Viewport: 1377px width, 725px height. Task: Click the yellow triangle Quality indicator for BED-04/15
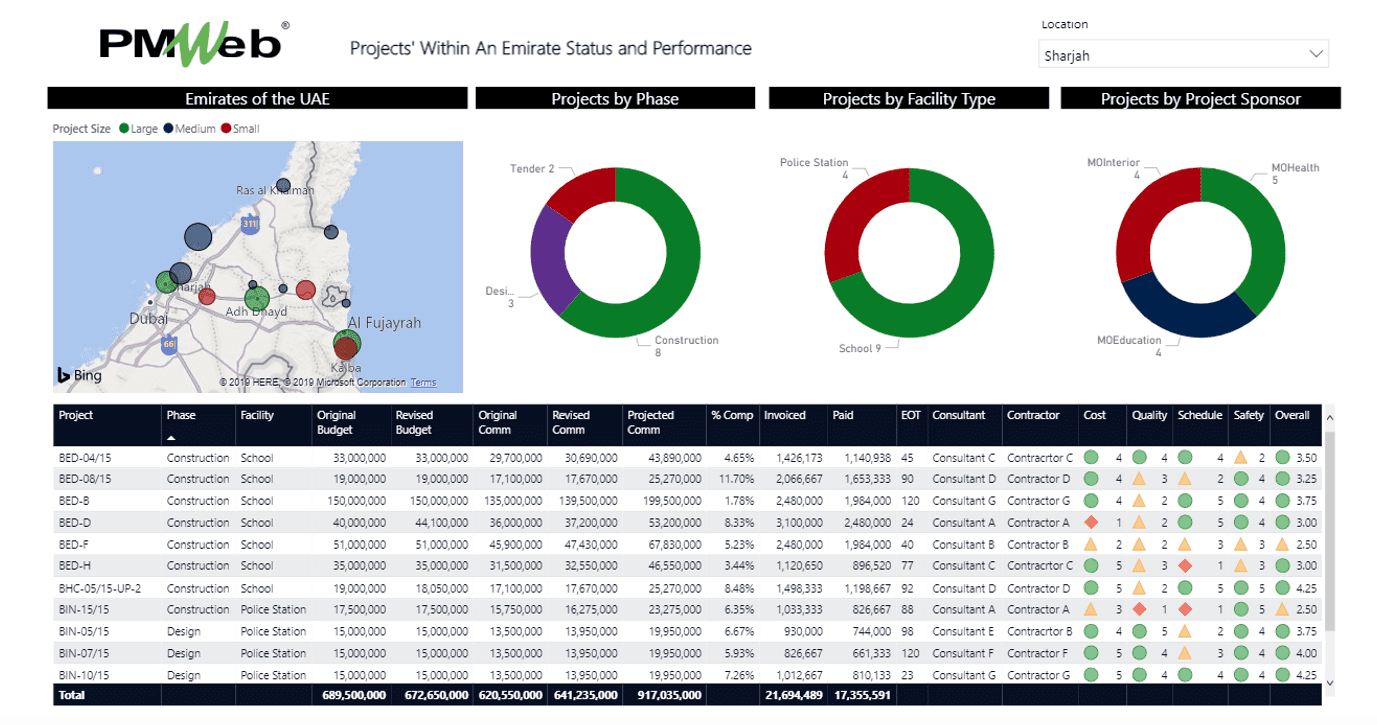[x=1139, y=457]
